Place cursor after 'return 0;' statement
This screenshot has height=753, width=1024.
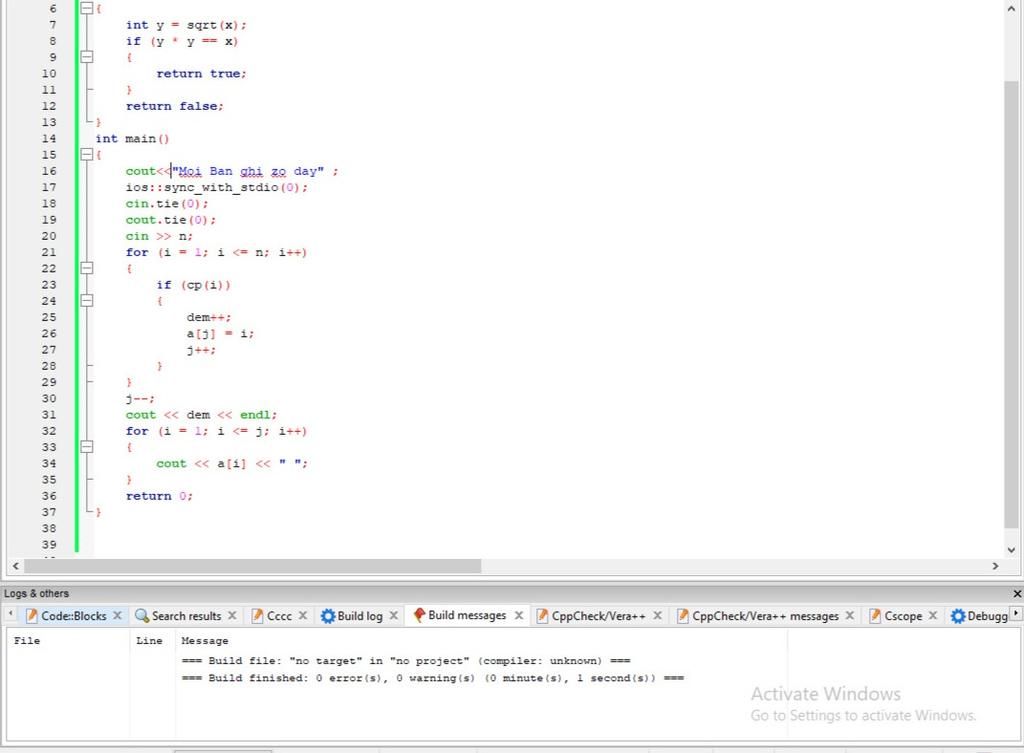194,496
